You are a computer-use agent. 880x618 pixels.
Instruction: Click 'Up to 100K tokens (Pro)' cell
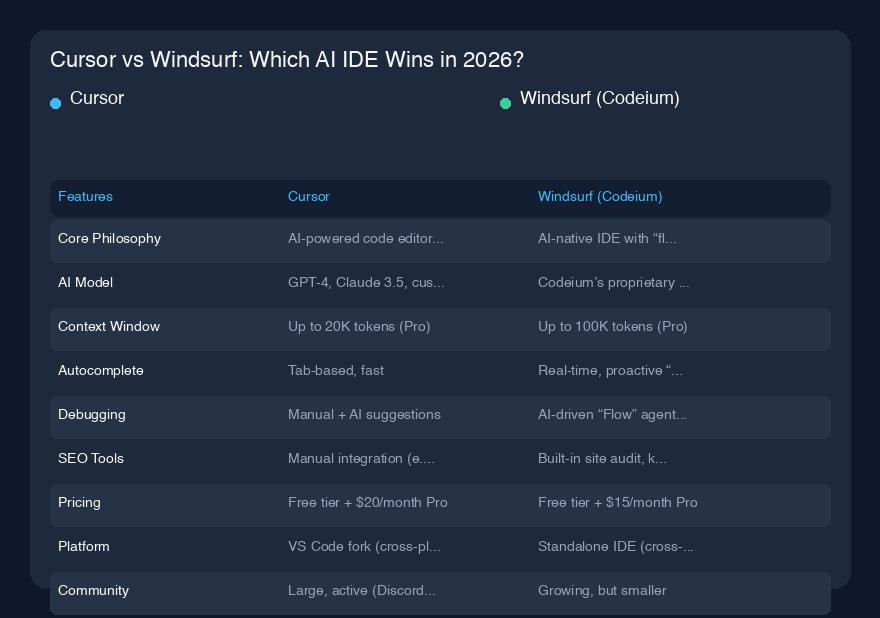click(612, 327)
